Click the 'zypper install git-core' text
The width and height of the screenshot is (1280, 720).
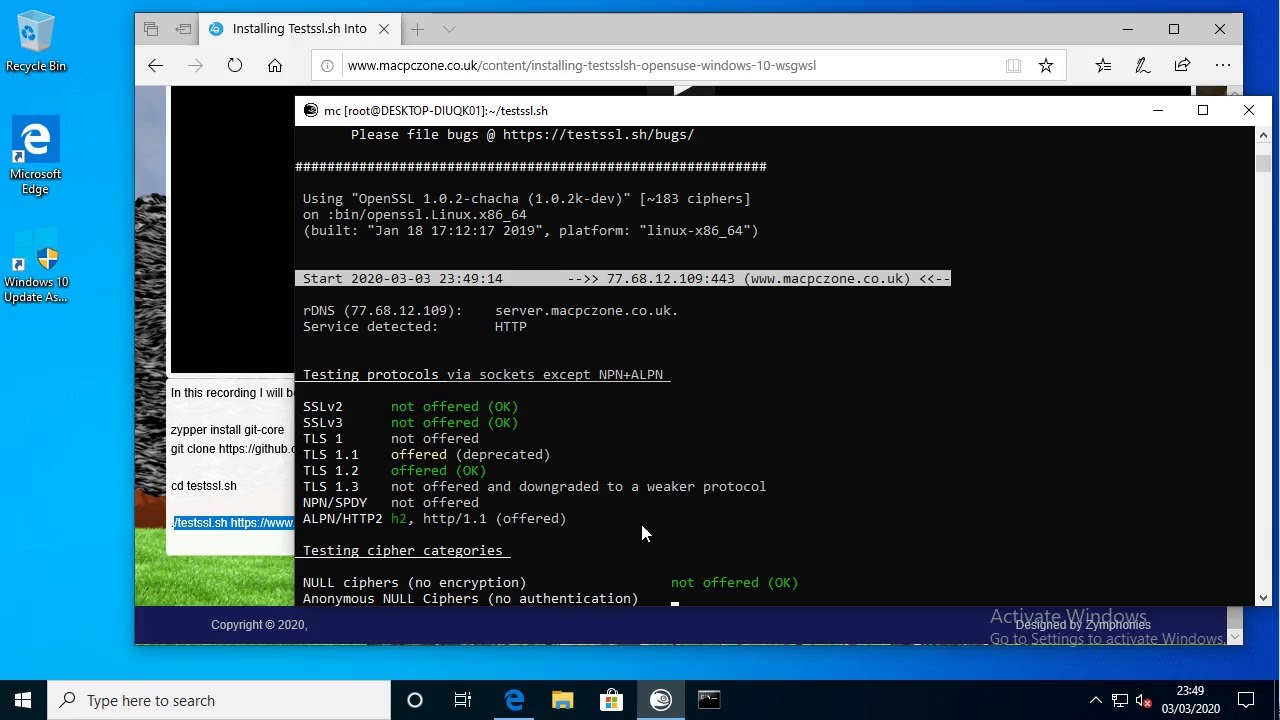(227, 430)
